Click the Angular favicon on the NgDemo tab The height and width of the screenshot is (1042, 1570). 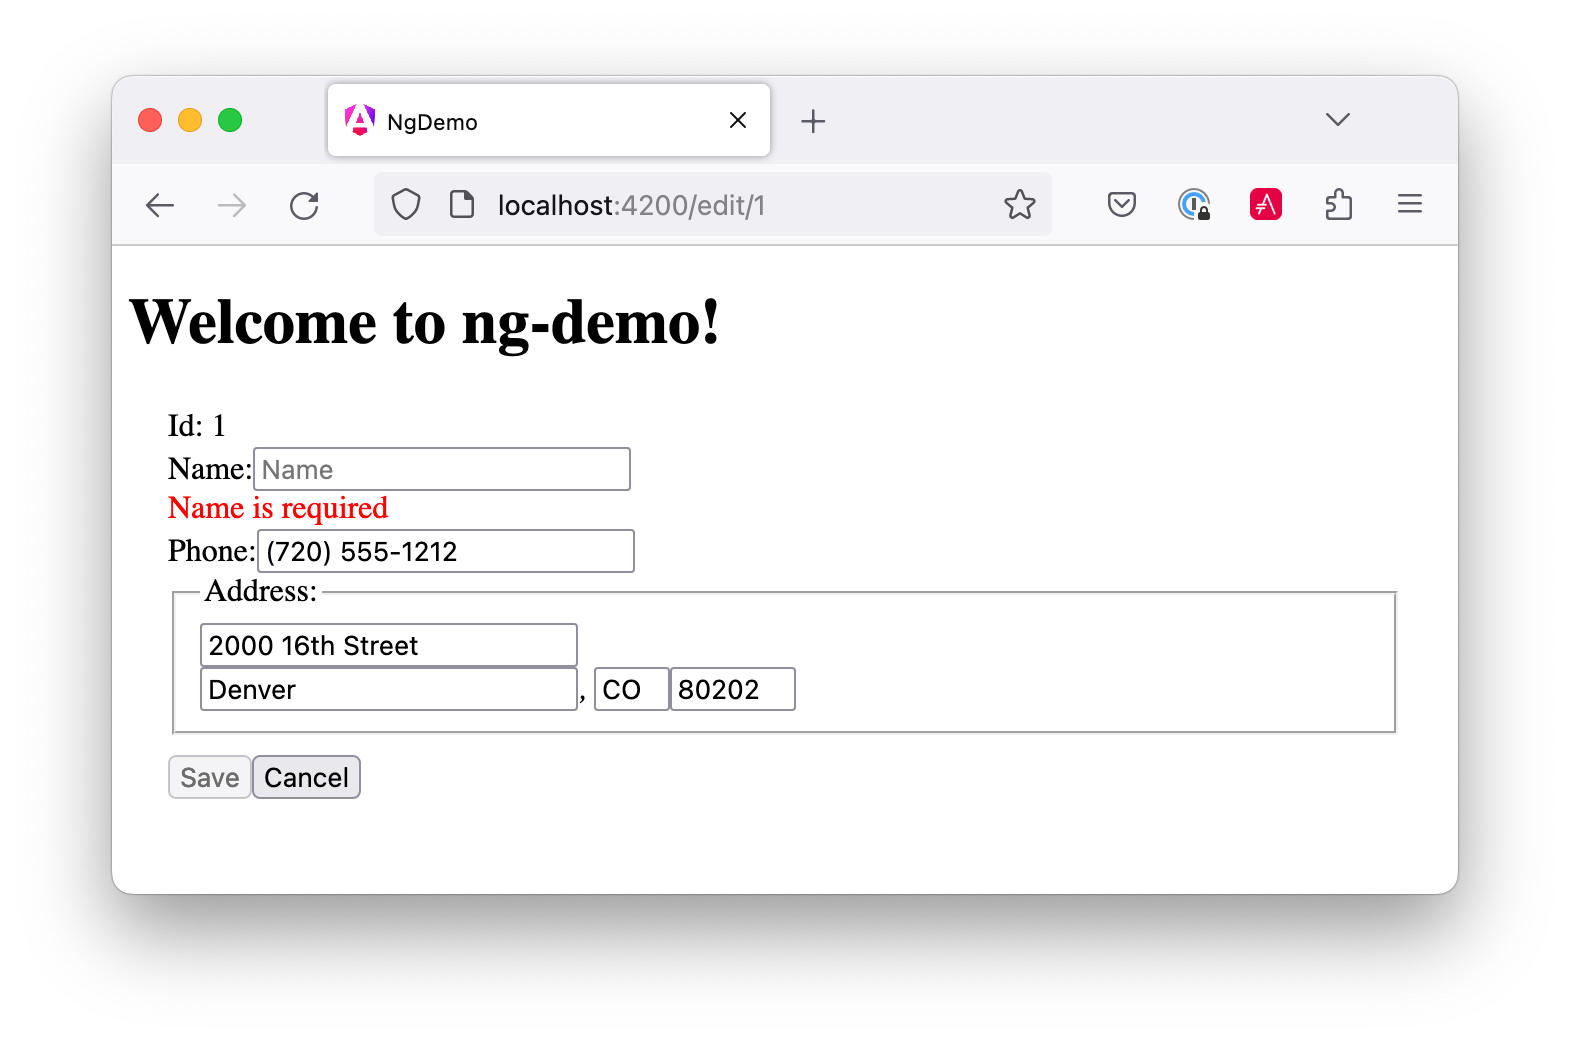[360, 120]
